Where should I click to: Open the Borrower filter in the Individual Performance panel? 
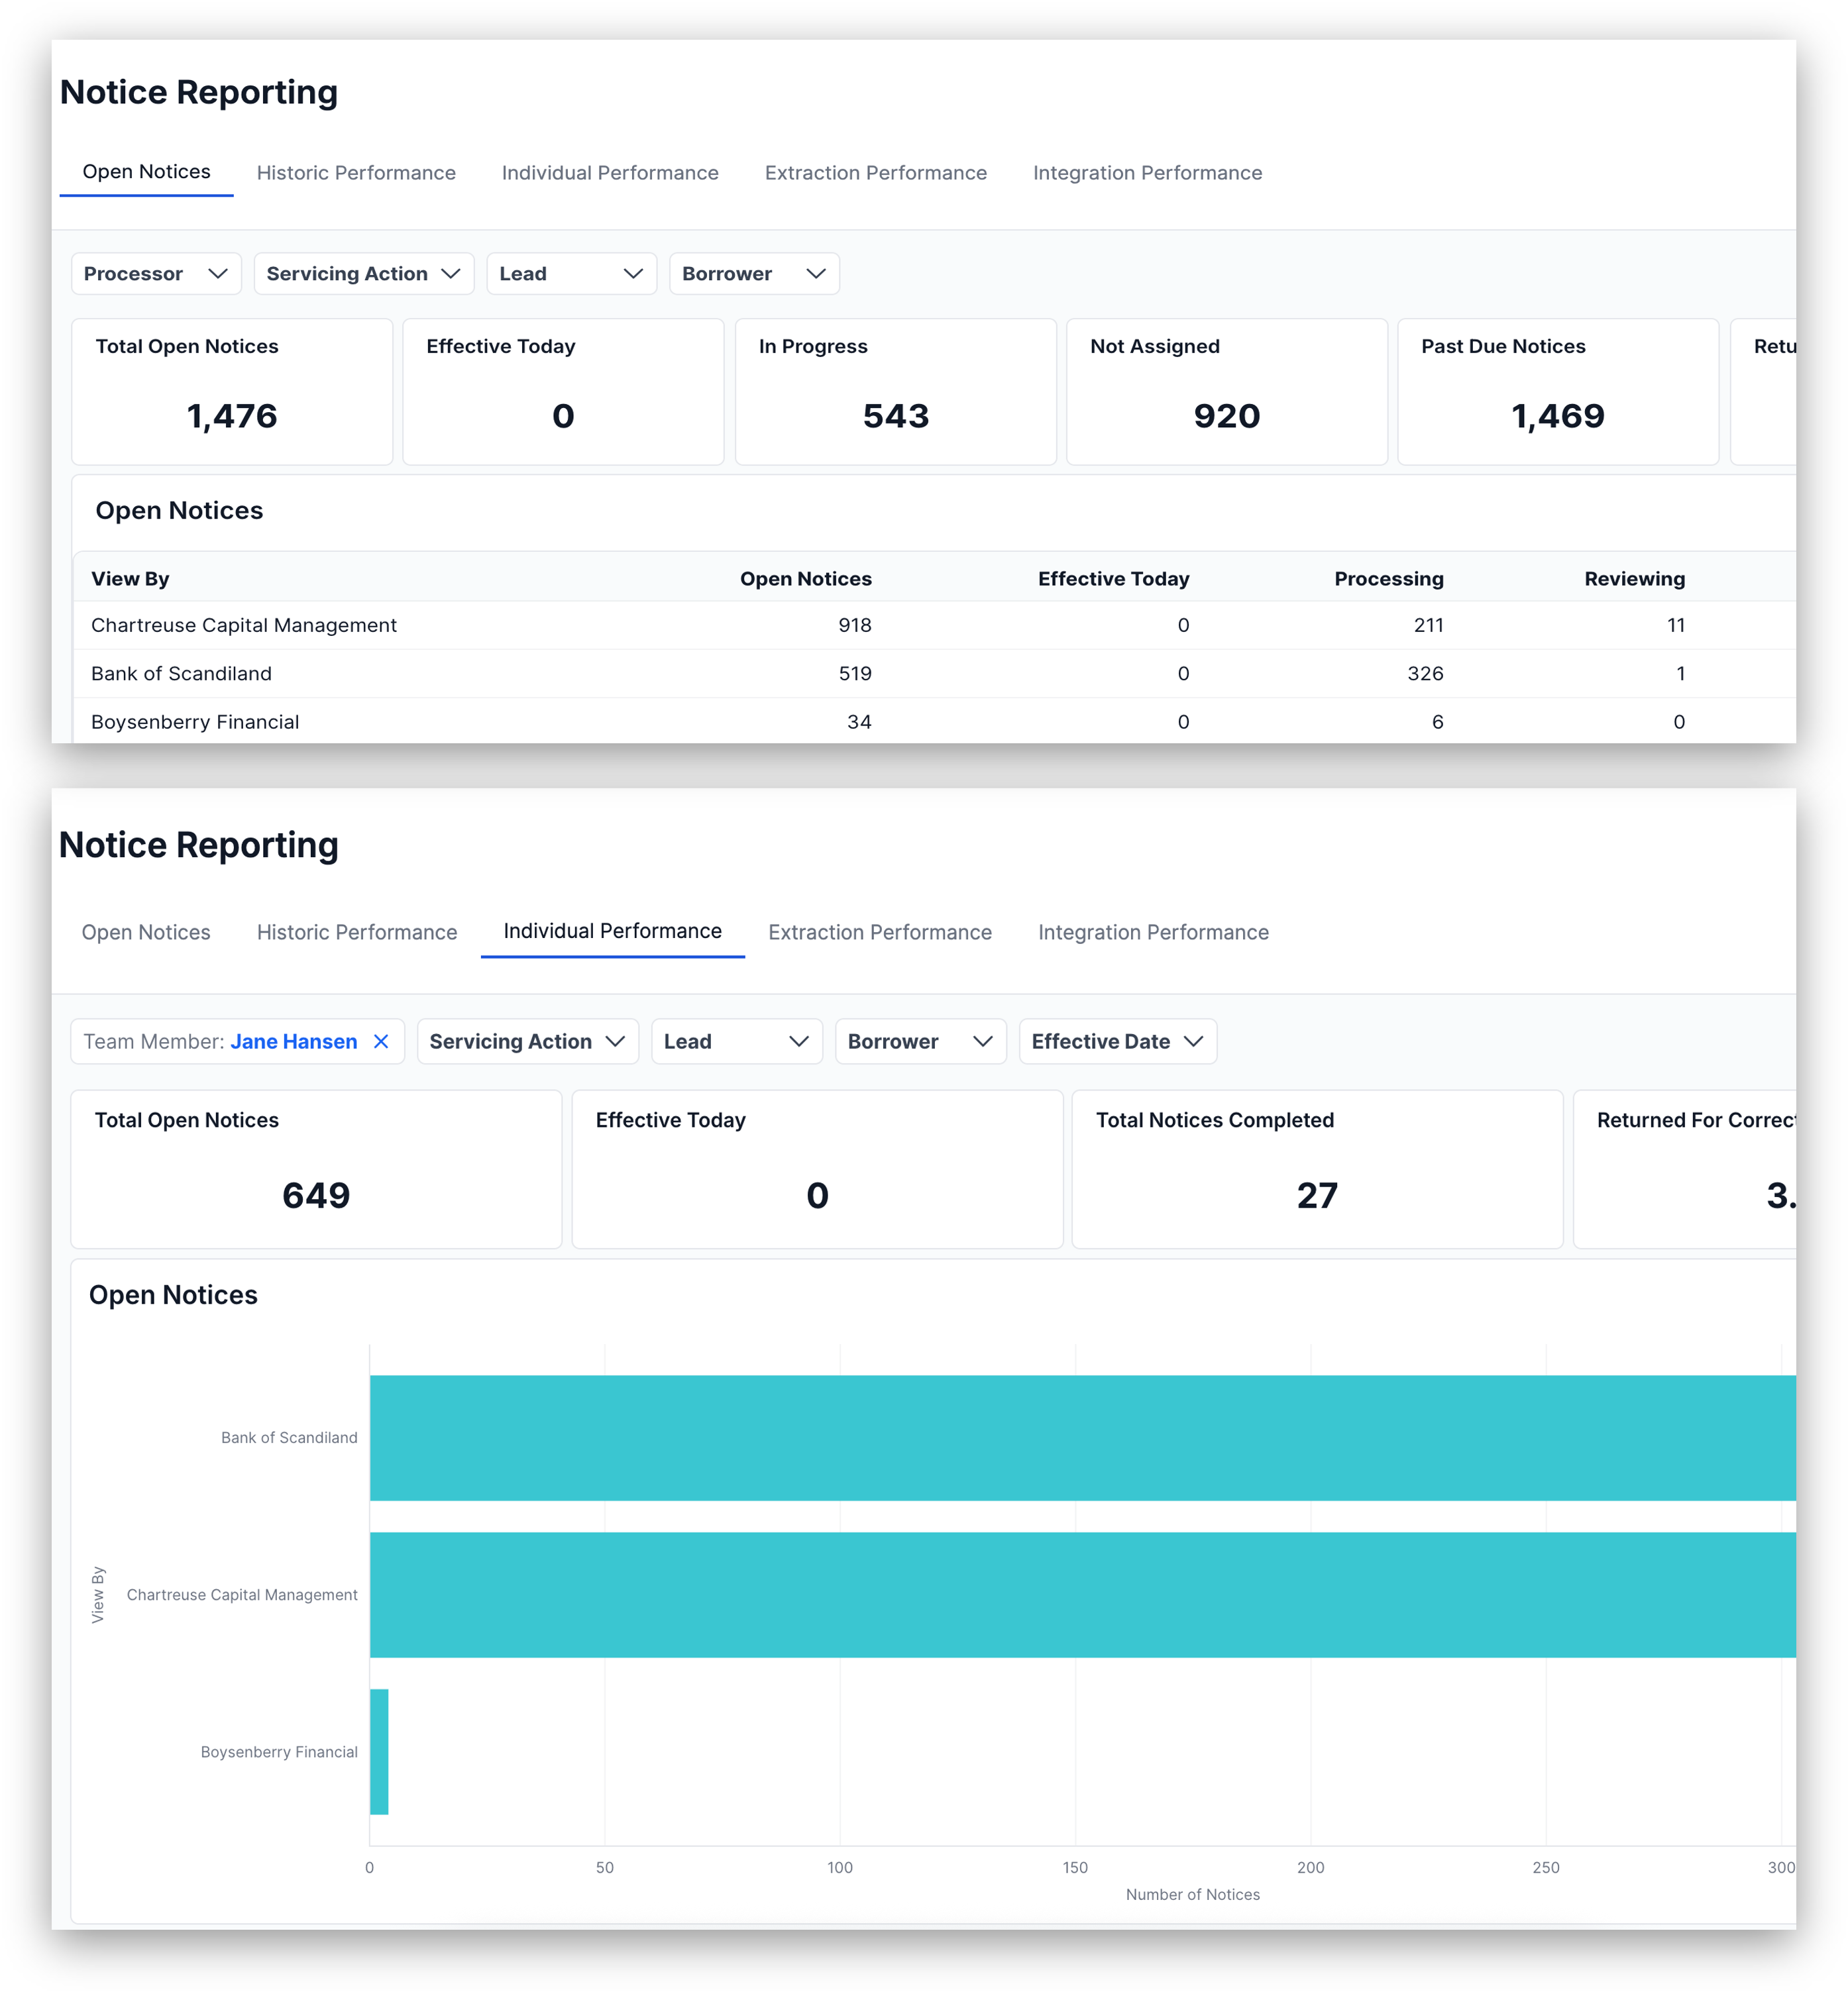(920, 1041)
